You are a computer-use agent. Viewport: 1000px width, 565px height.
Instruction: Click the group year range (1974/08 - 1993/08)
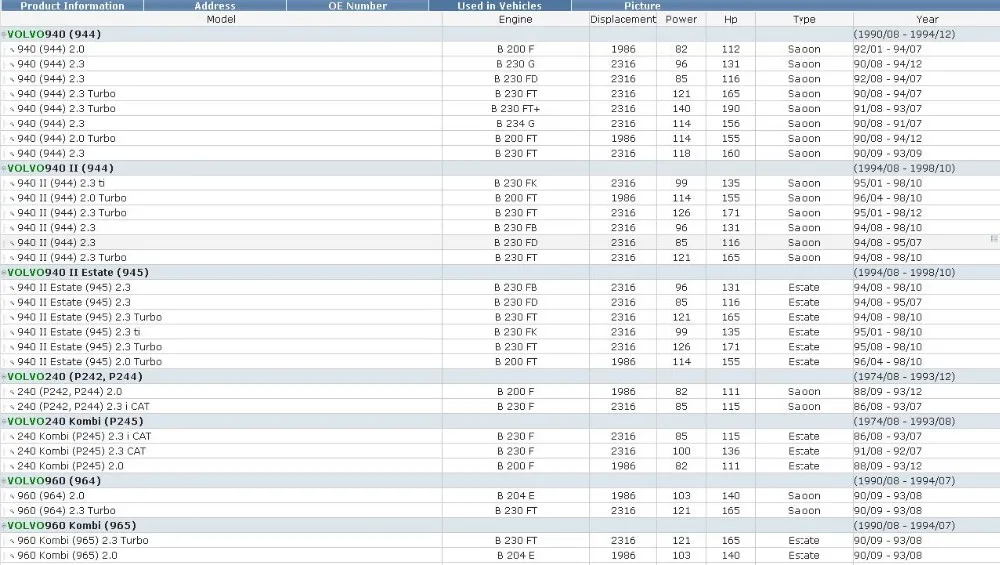904,422
